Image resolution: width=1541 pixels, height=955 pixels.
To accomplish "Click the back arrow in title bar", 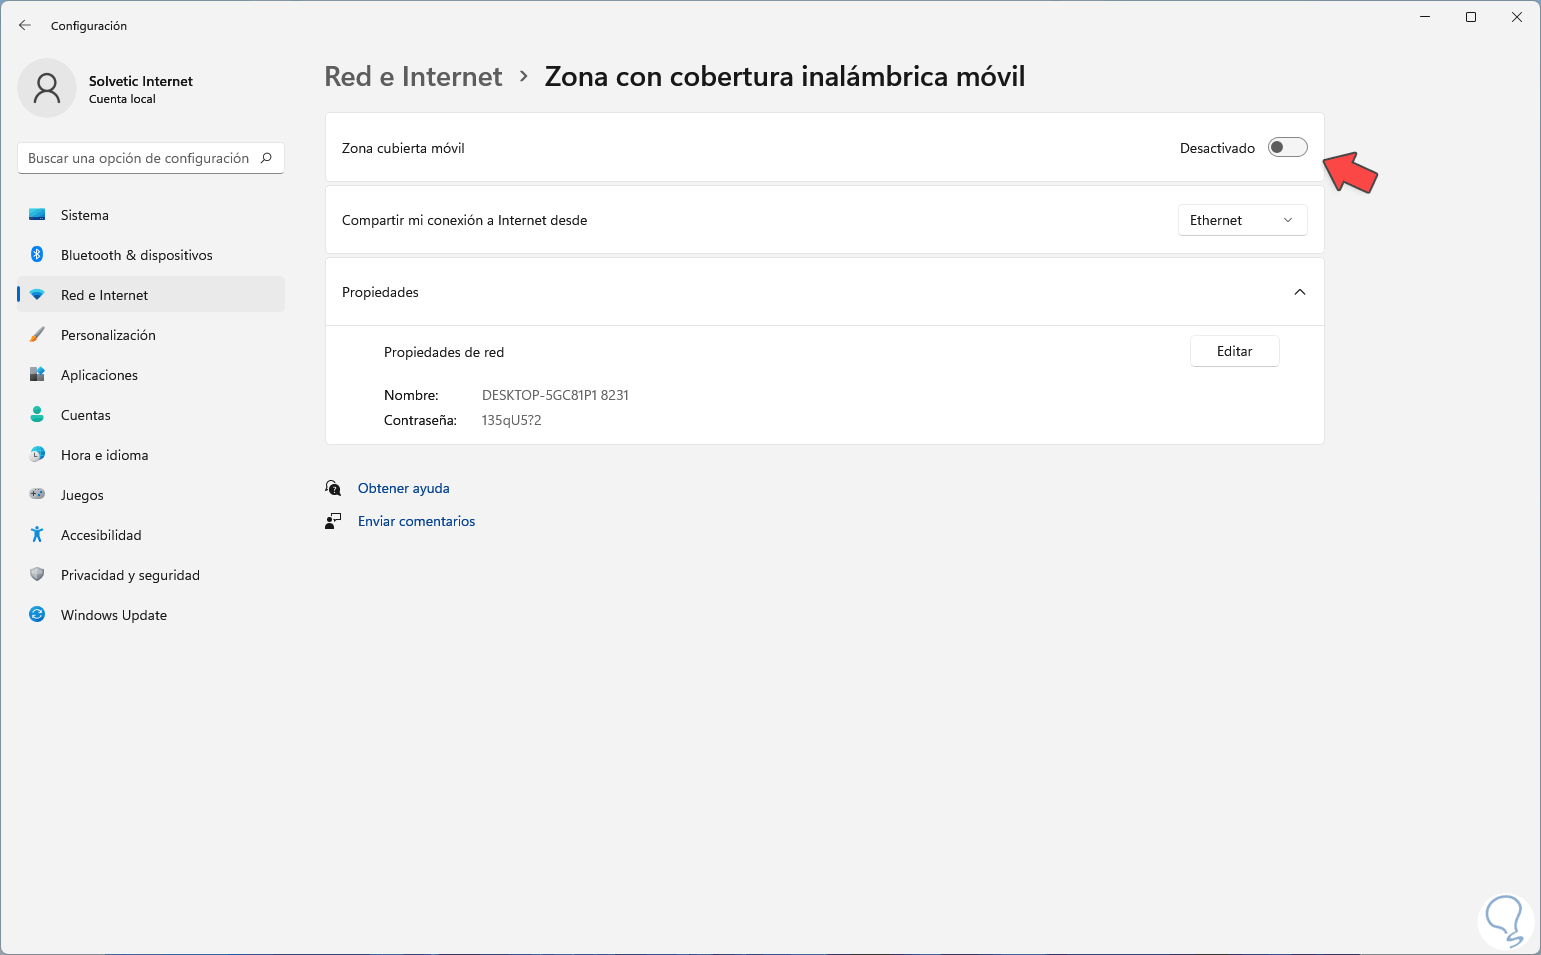I will (x=25, y=25).
